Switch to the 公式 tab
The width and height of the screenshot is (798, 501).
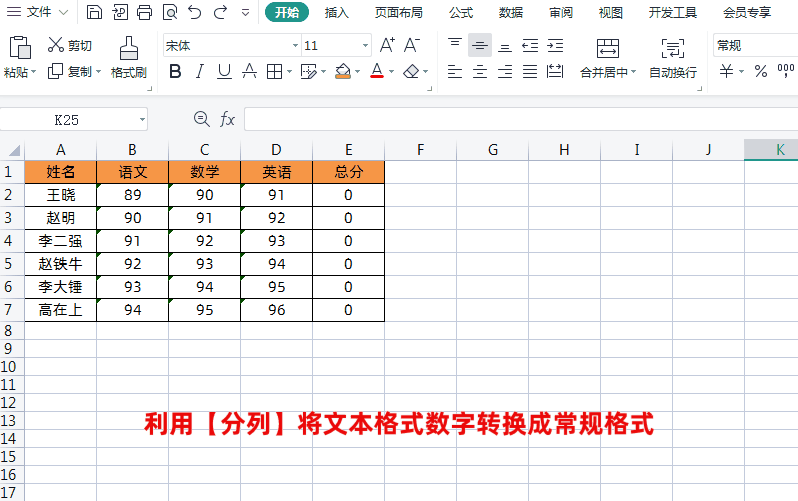pyautogui.click(x=461, y=12)
